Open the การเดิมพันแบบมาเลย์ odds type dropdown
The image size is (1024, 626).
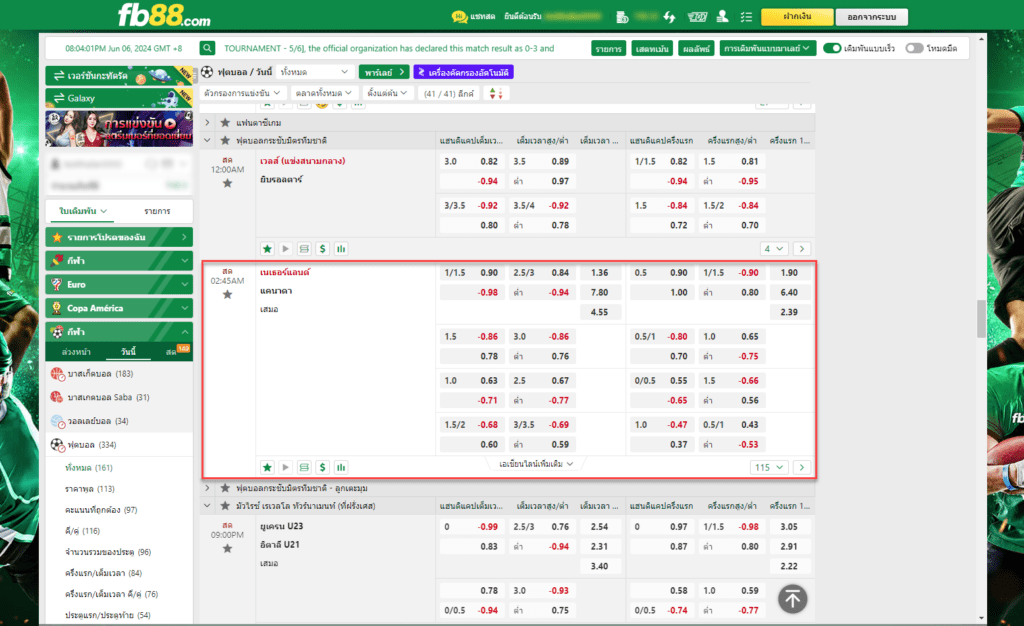pos(767,48)
